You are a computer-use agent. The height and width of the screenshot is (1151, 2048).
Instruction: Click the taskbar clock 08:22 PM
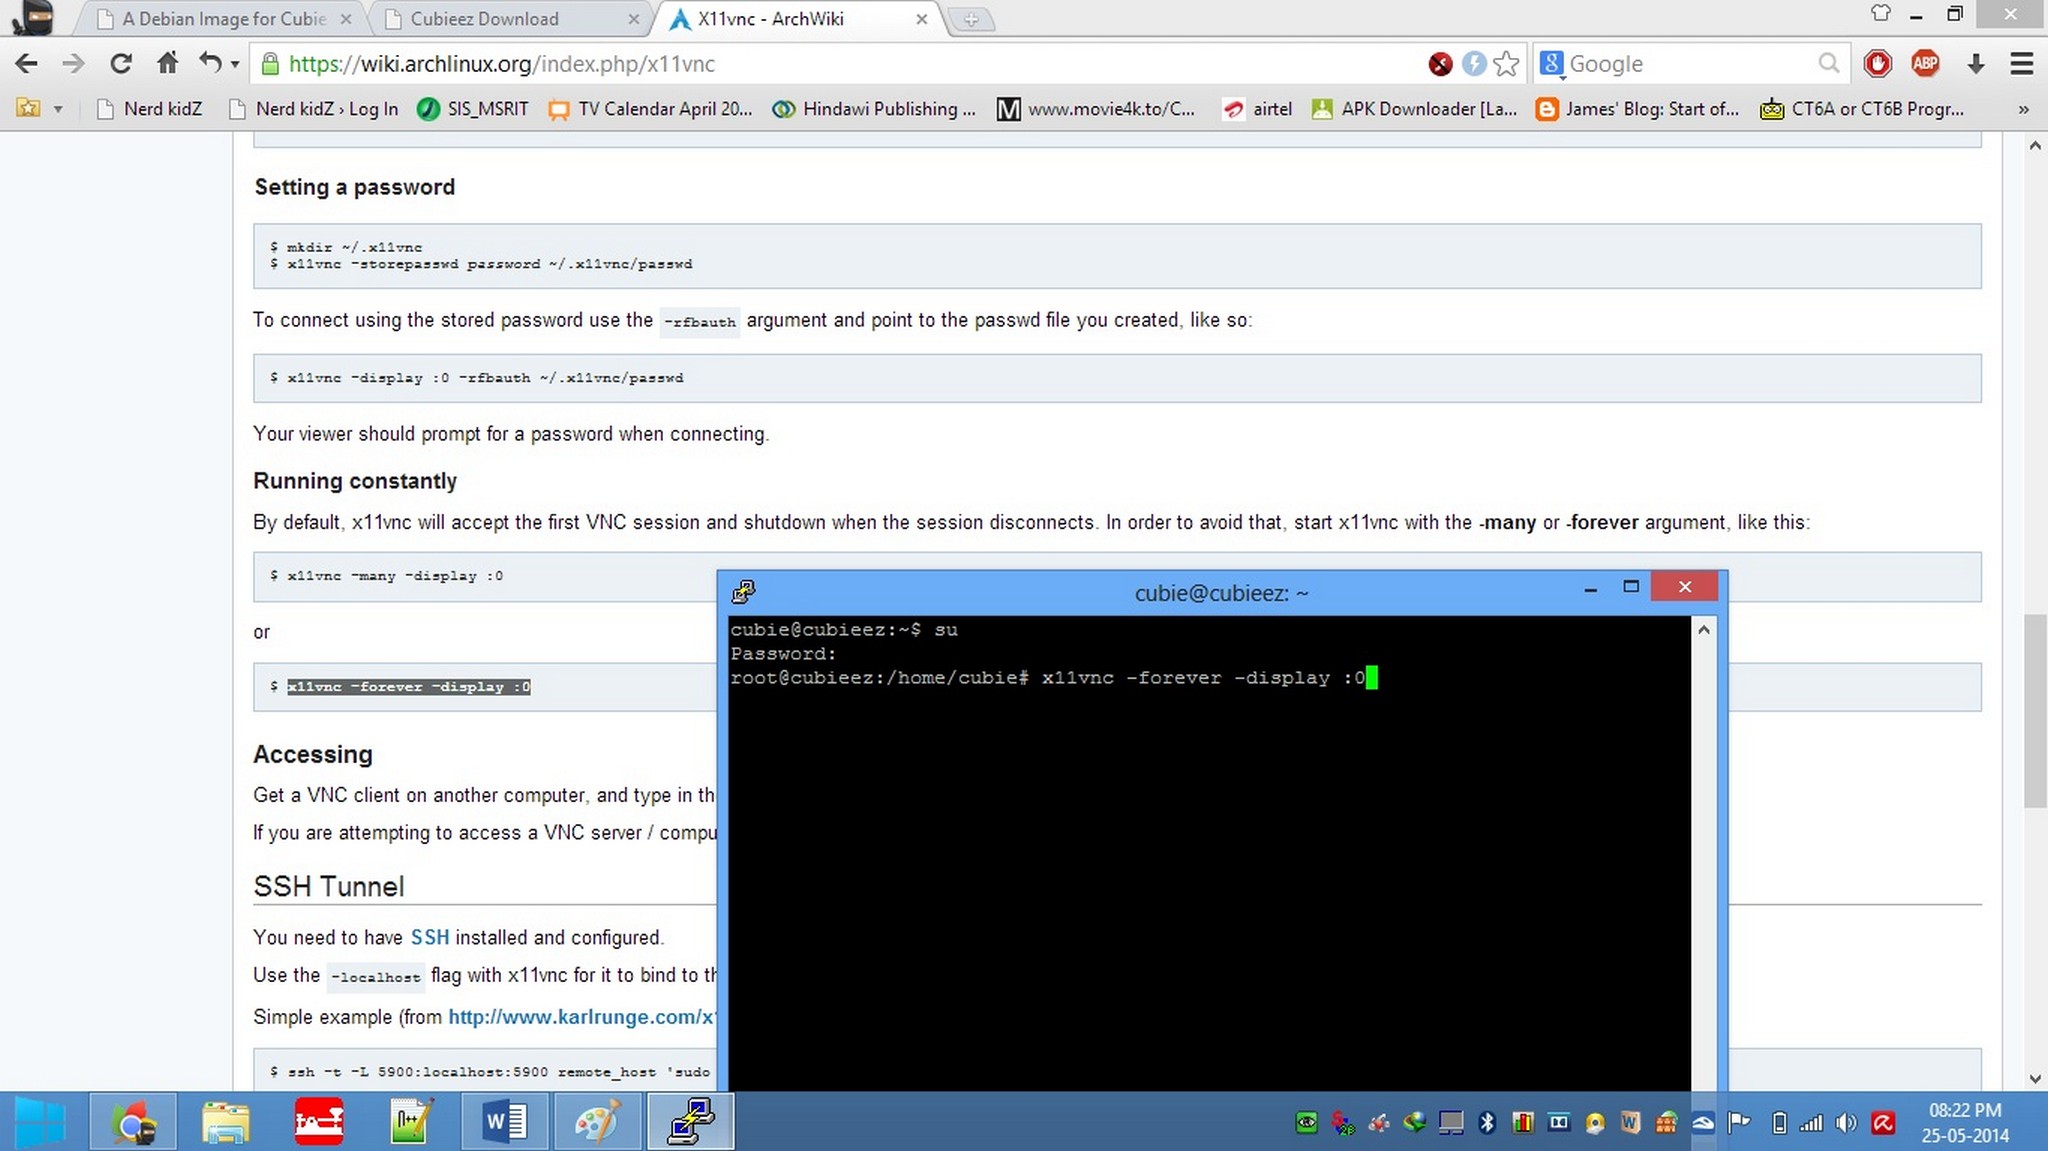click(x=1965, y=1110)
